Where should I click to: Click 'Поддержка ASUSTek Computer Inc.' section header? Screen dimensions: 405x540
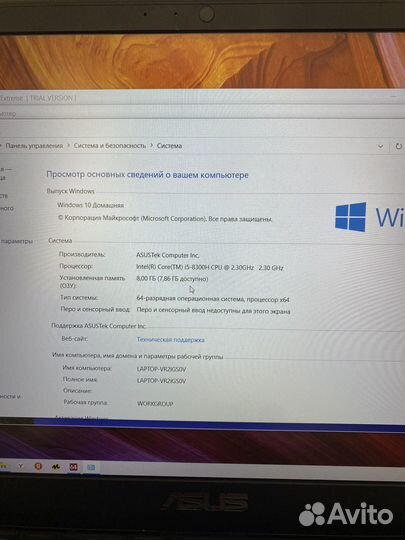pyautogui.click(x=98, y=325)
